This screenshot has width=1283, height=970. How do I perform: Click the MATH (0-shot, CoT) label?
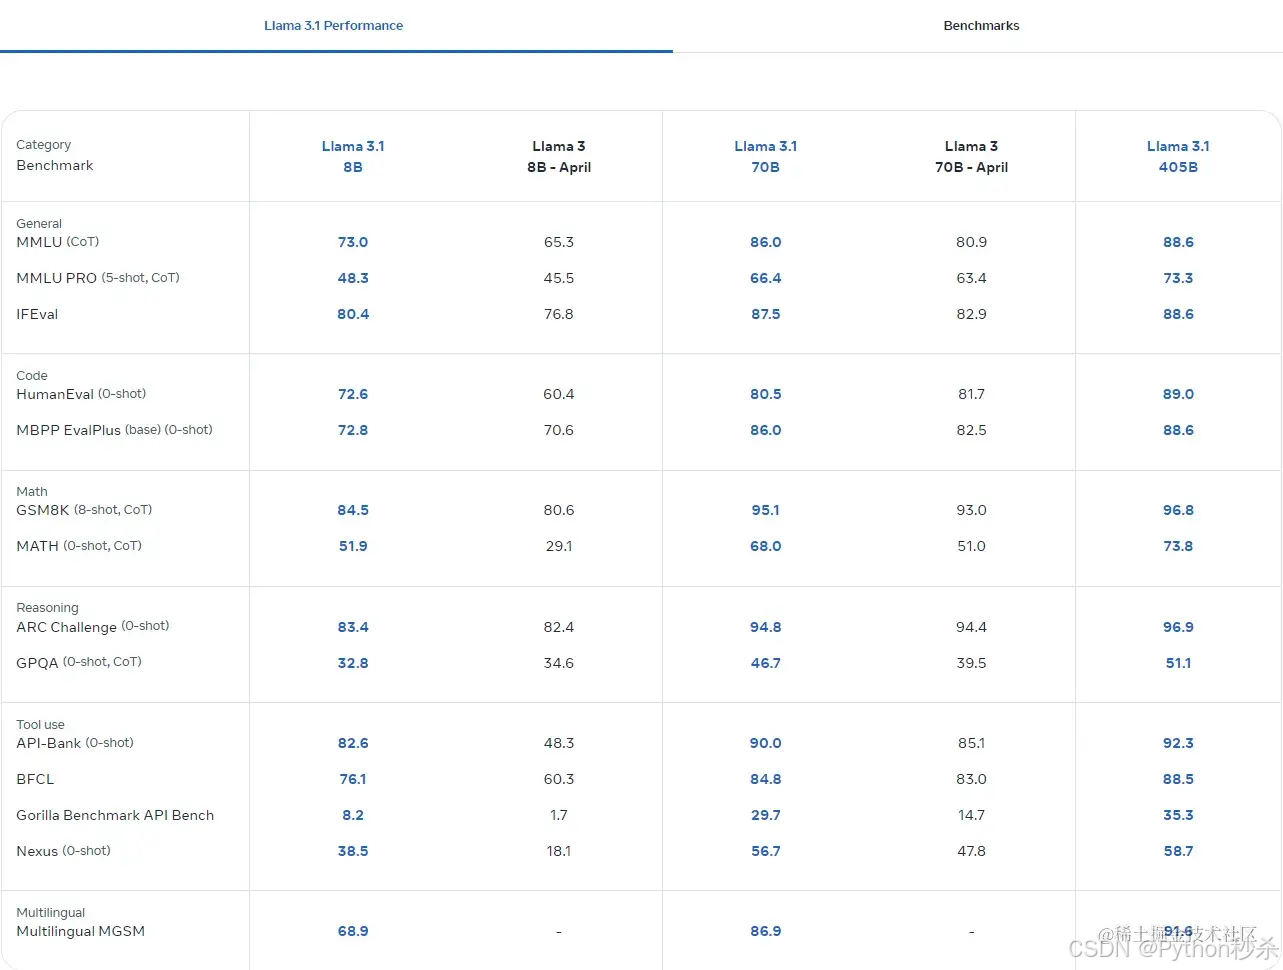pyautogui.click(x=79, y=546)
